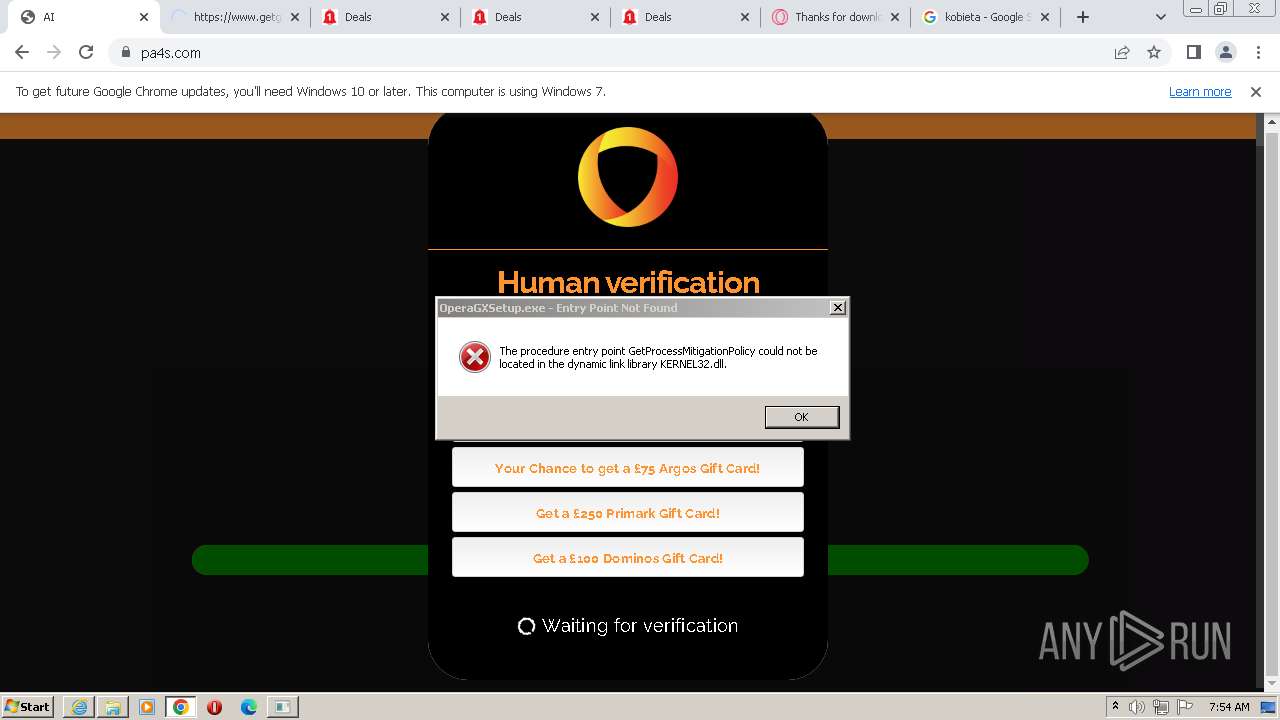The image size is (1280, 720).
Task: View site information lock icon
Action: [126, 53]
